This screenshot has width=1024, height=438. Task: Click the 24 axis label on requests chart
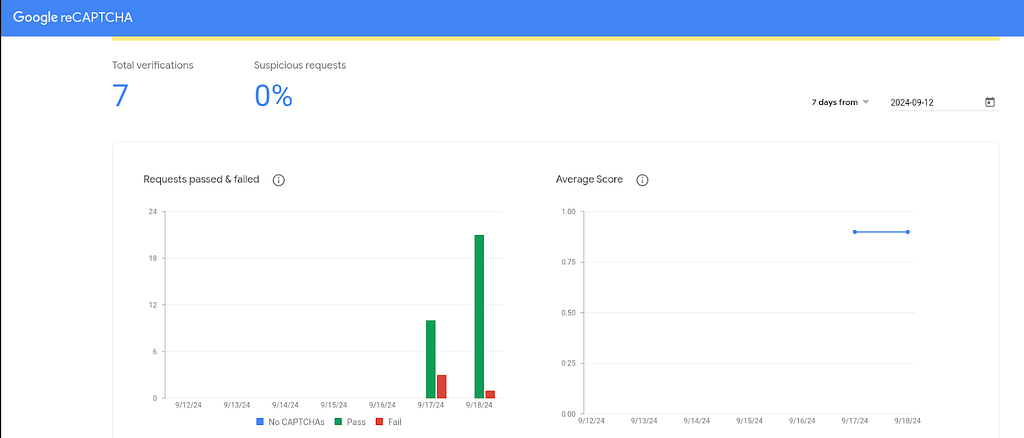pos(153,211)
